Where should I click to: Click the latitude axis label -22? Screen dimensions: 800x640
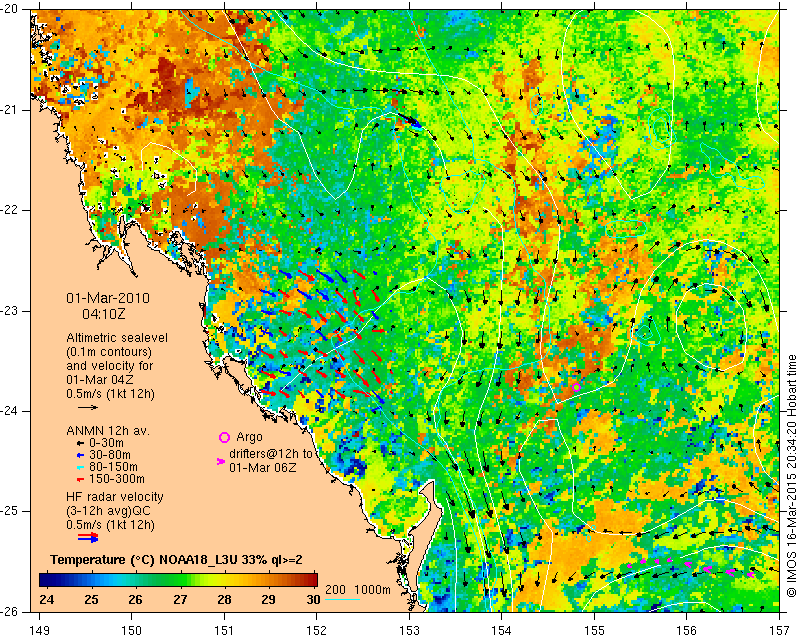coord(10,210)
